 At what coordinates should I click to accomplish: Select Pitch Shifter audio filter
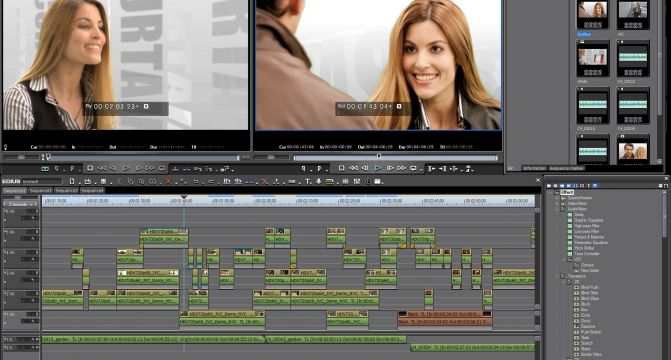tap(584, 248)
